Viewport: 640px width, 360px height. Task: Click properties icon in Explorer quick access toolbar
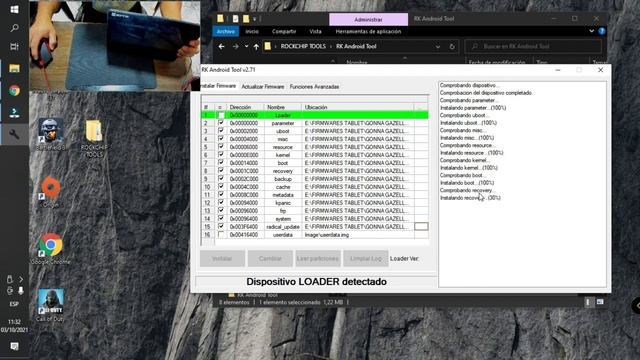point(236,19)
